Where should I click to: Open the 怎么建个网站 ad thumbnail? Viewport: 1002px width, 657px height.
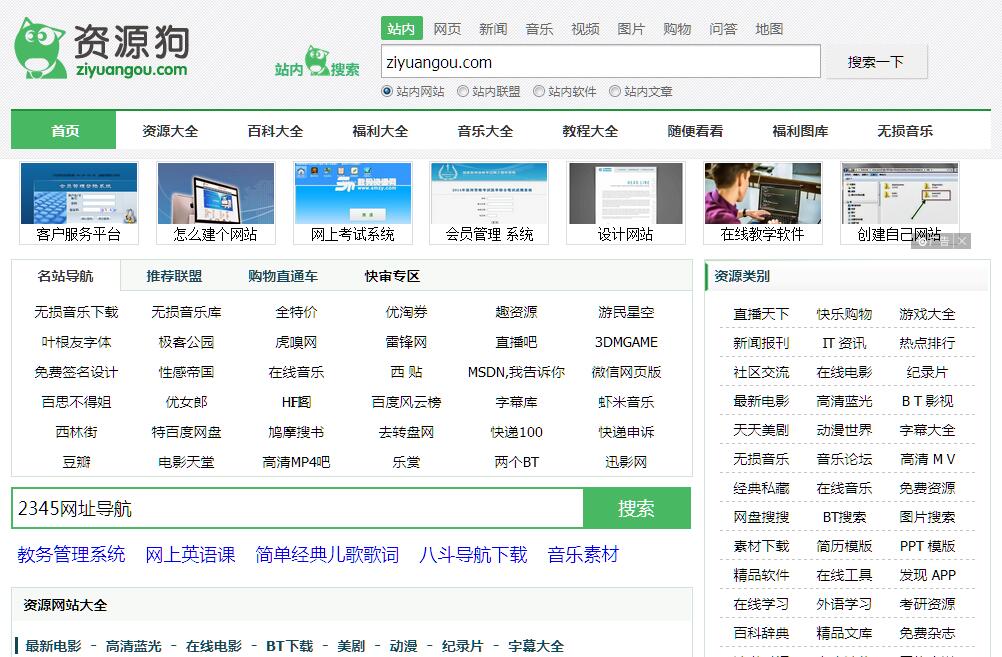[215, 194]
